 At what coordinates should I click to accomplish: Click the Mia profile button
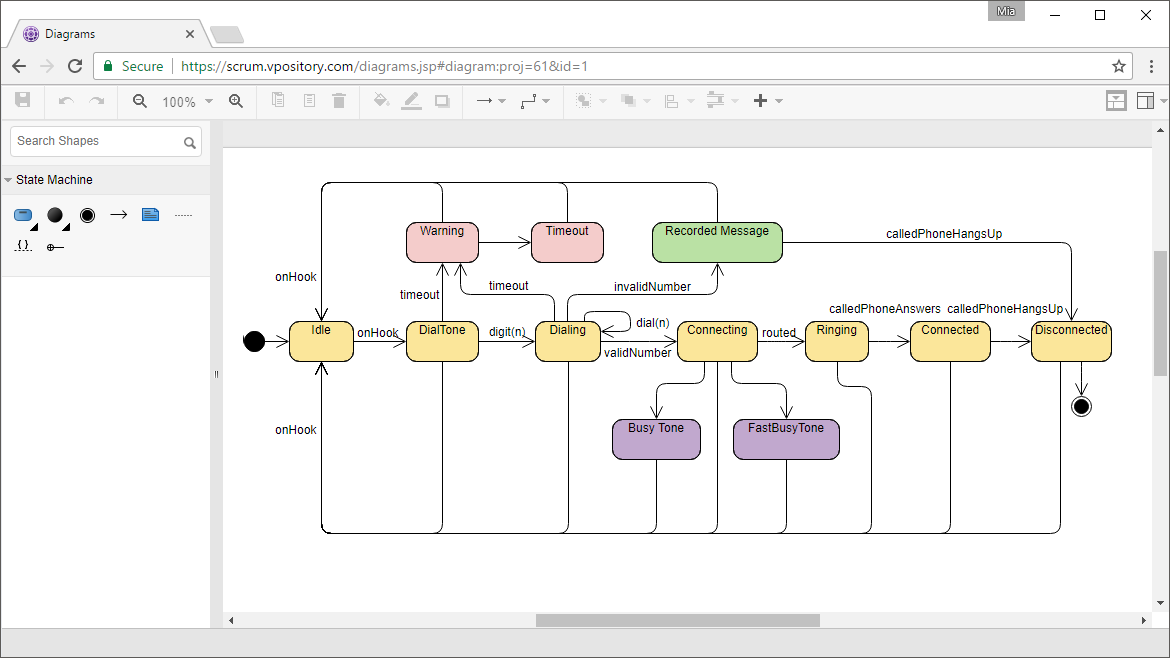1006,11
